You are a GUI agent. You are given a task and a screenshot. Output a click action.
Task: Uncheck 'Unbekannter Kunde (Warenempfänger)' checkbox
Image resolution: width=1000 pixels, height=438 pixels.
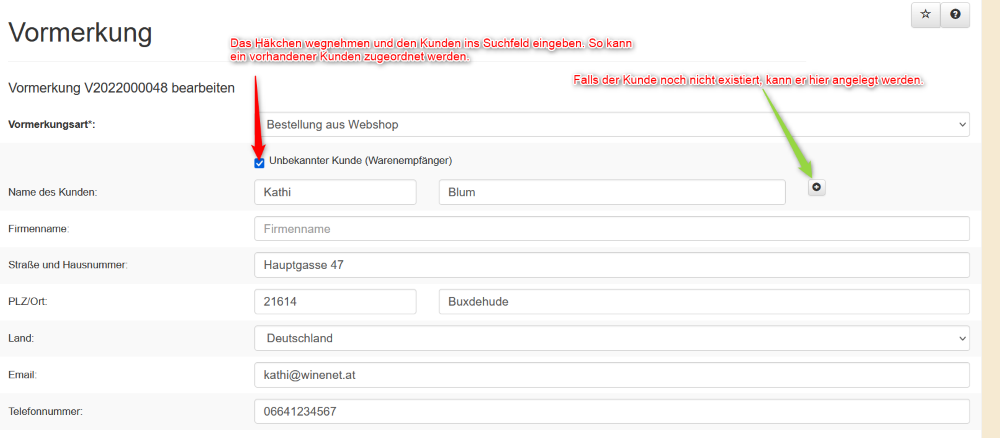260,162
